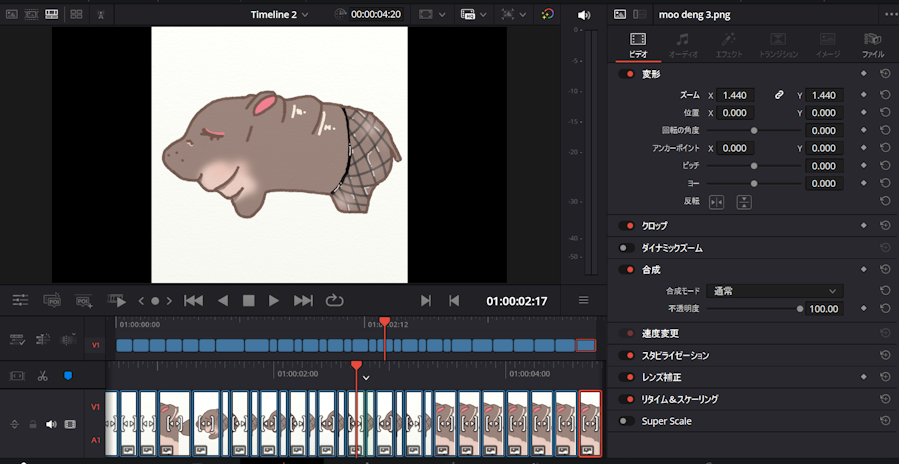Click the timeline options hamburger menu
The height and width of the screenshot is (464, 899).
583,300
